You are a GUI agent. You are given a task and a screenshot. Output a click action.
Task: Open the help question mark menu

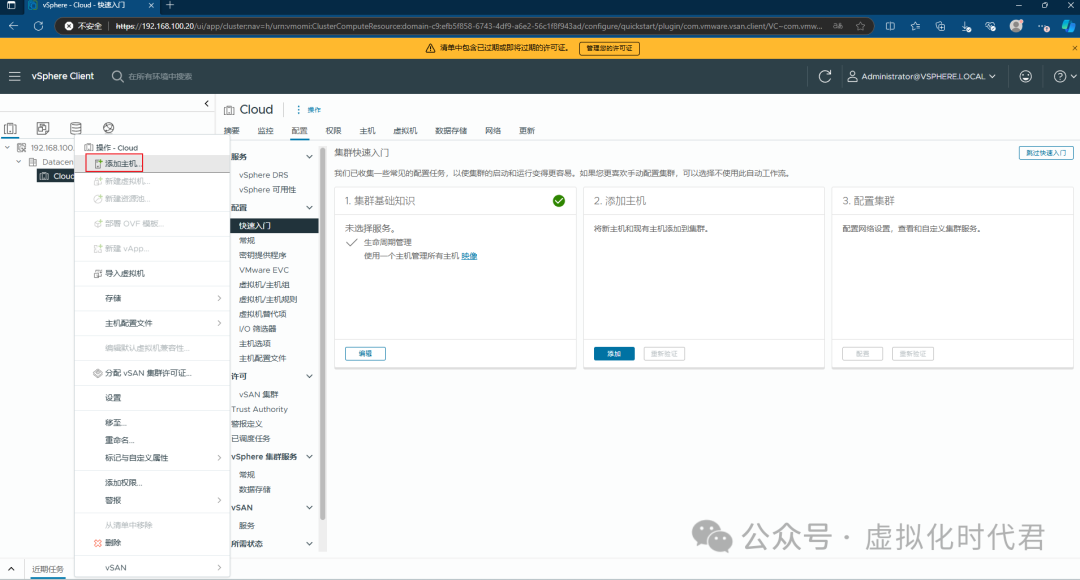[1065, 76]
